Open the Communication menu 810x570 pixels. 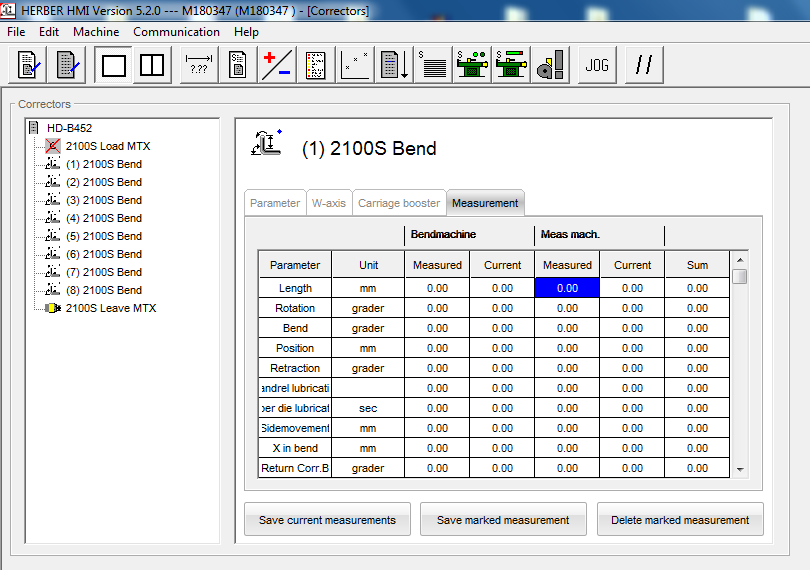(x=176, y=32)
